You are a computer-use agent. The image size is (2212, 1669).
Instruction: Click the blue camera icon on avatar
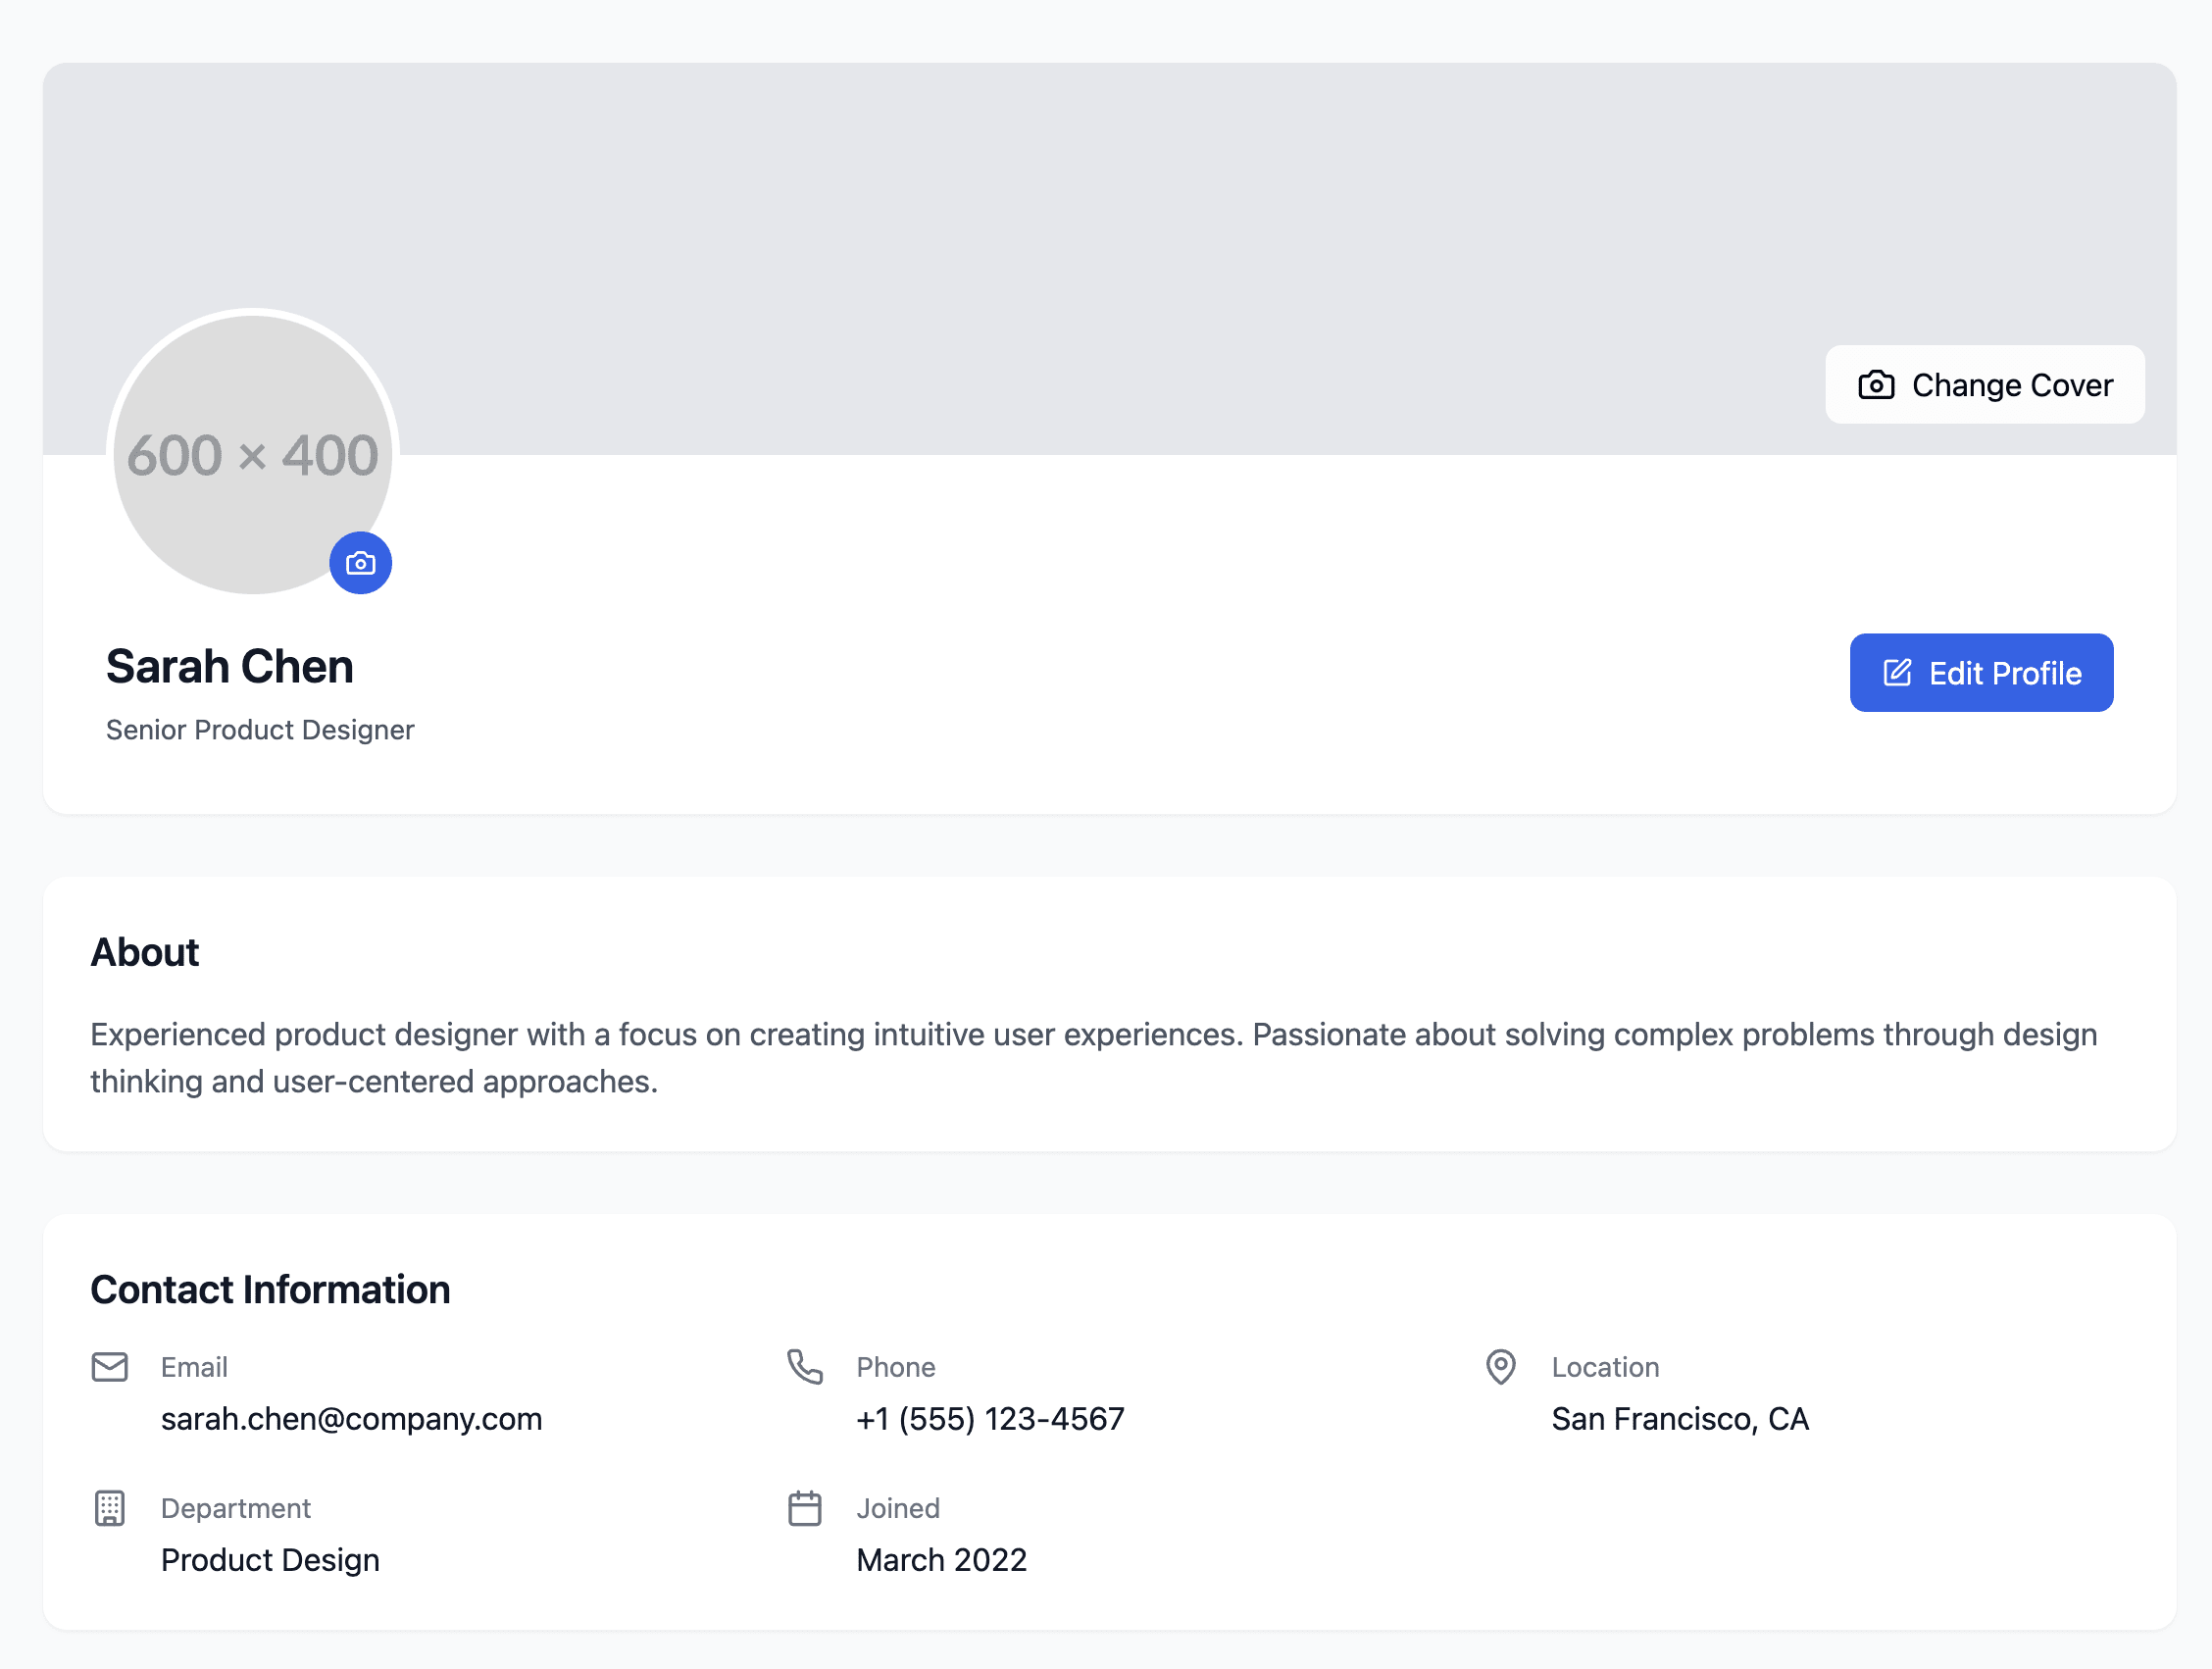360,563
